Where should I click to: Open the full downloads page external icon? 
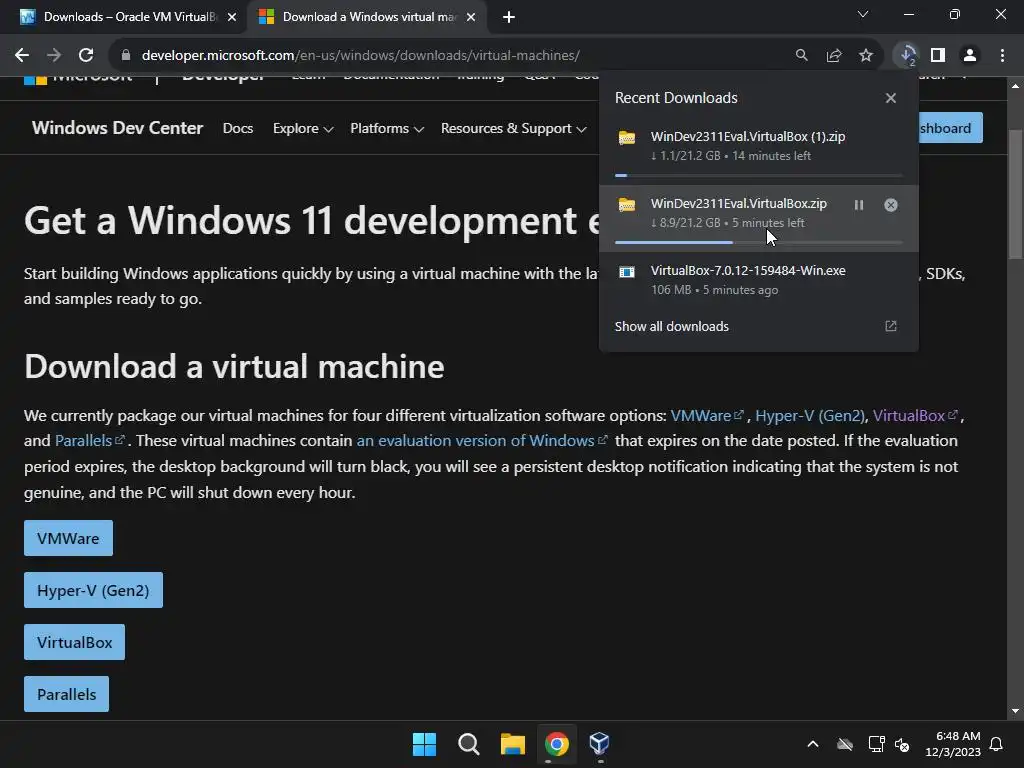coord(891,326)
